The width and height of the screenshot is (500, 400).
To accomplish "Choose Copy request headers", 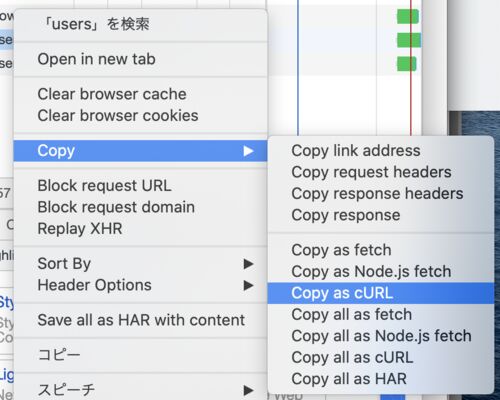I will coord(381,172).
